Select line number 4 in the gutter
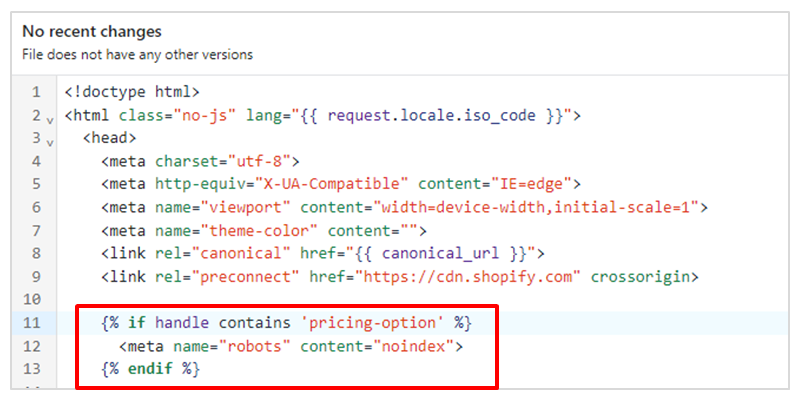Viewport: 796px width, 400px height. pos(36,161)
